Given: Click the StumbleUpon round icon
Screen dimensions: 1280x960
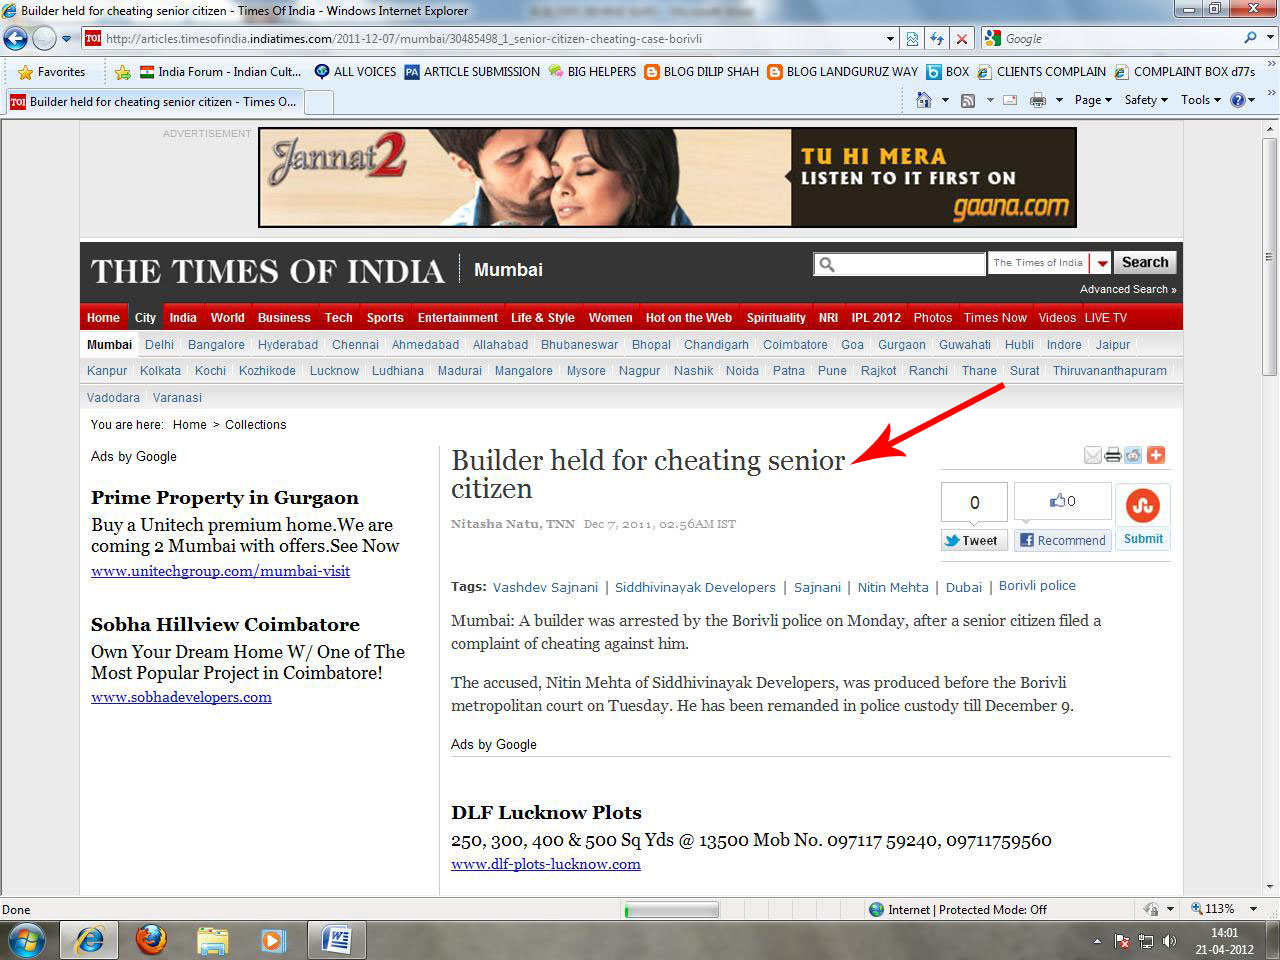Looking at the screenshot, I should tap(1143, 506).
